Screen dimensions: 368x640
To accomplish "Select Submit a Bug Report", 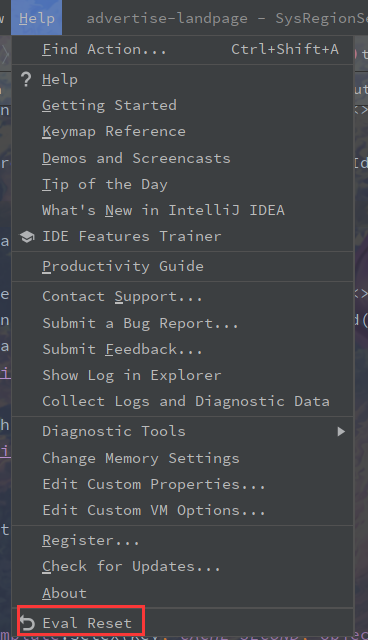I will click(x=182, y=323).
